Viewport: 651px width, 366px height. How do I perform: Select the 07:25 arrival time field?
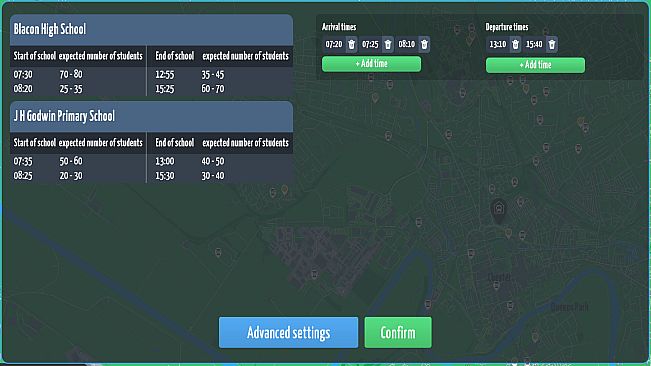[x=370, y=44]
